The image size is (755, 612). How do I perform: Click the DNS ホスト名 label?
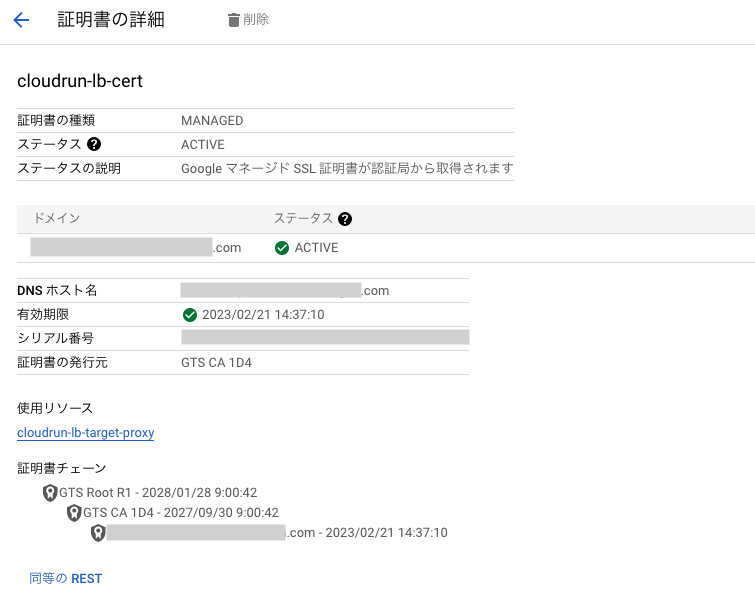pyautogui.click(x=57, y=290)
